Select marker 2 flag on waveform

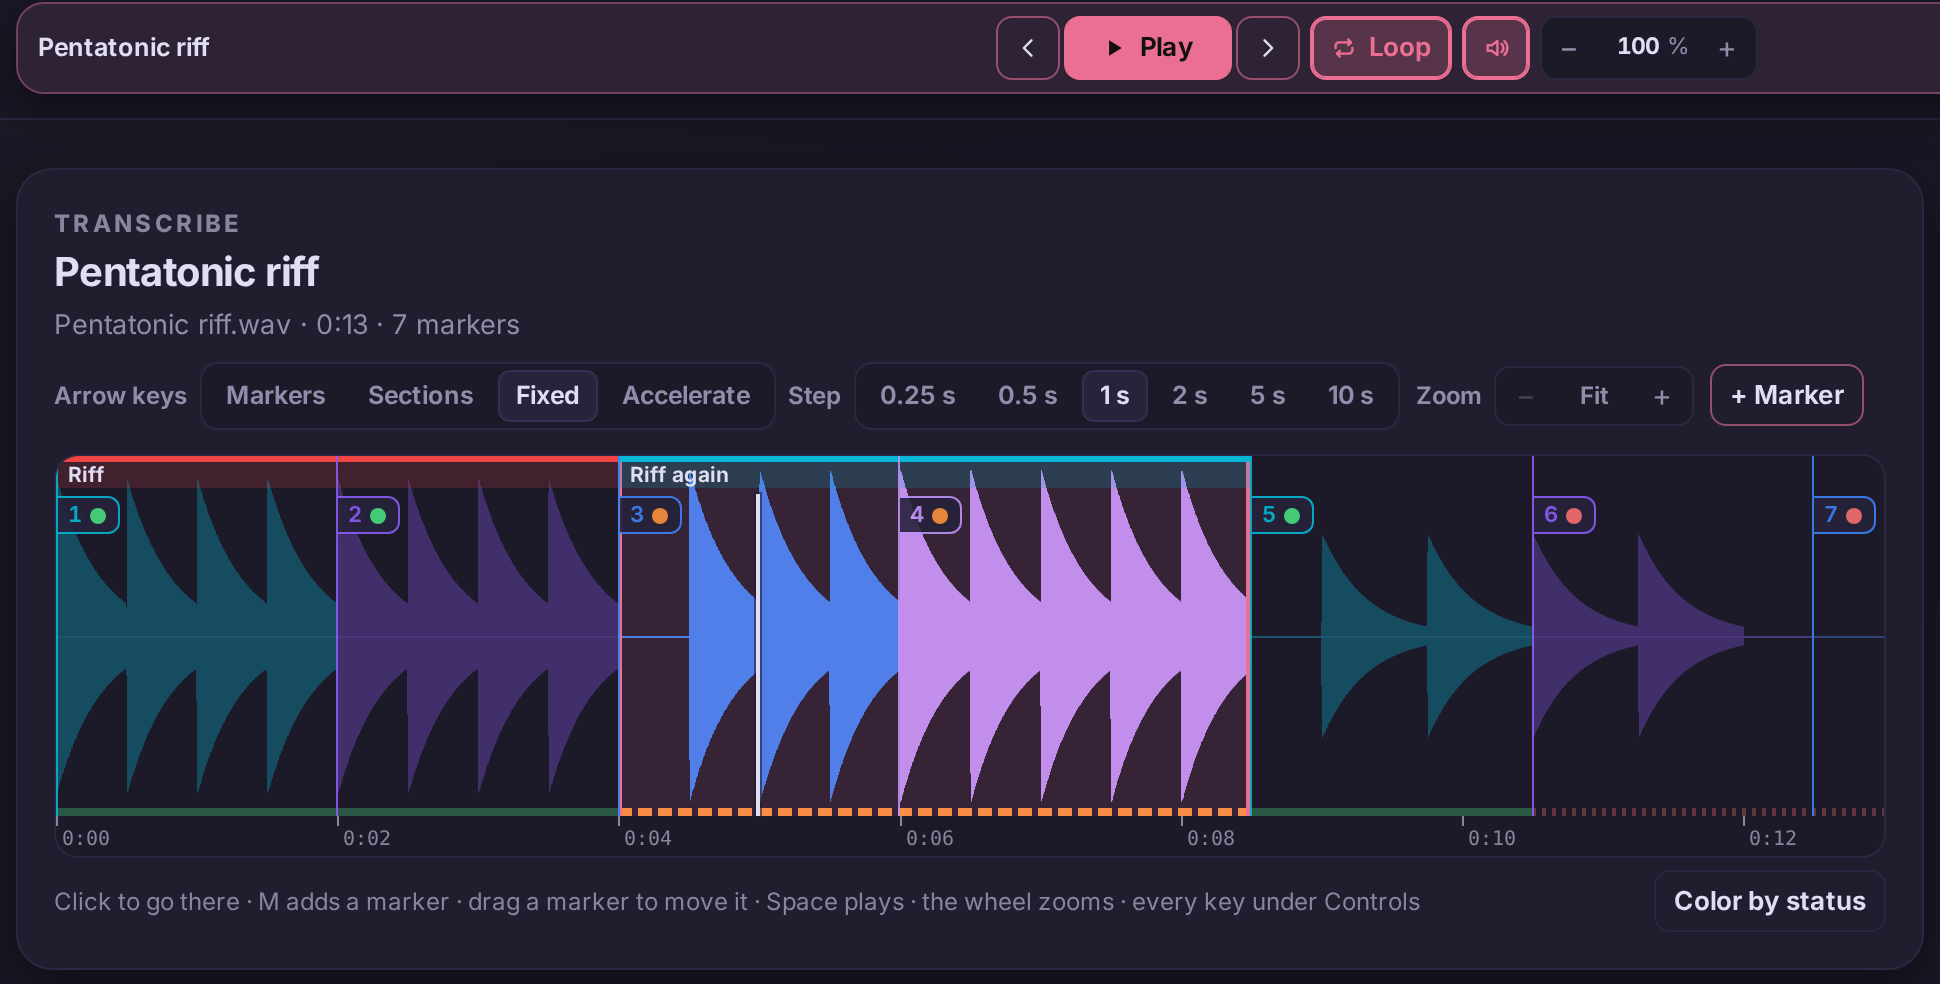tap(368, 515)
